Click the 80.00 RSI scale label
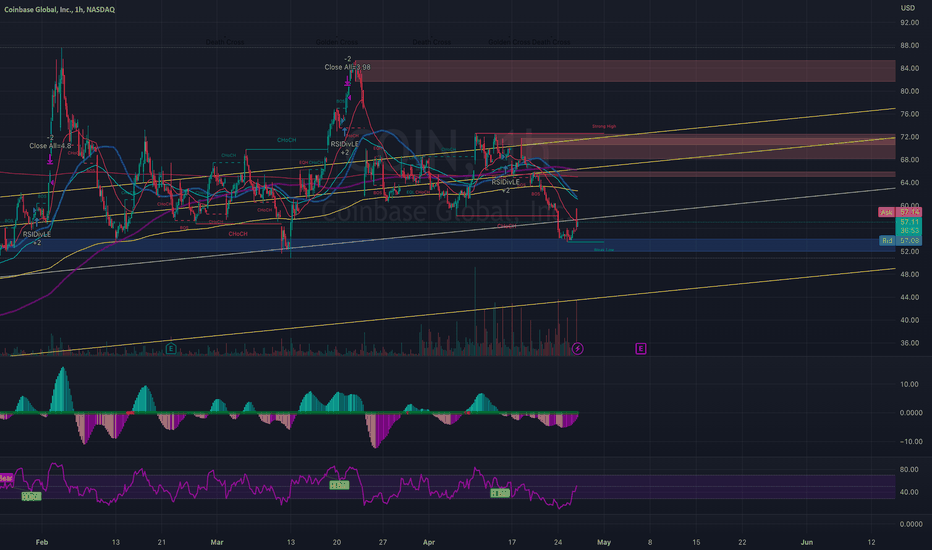This screenshot has height=550, width=932. [x=909, y=470]
